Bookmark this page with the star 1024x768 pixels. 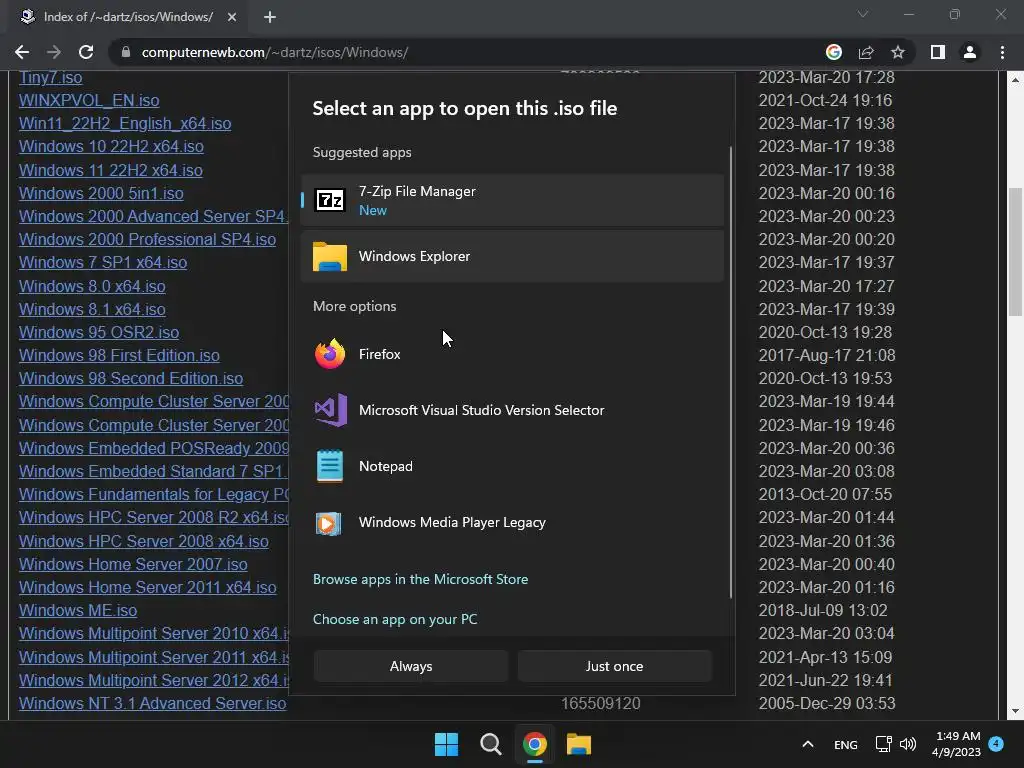[x=898, y=52]
